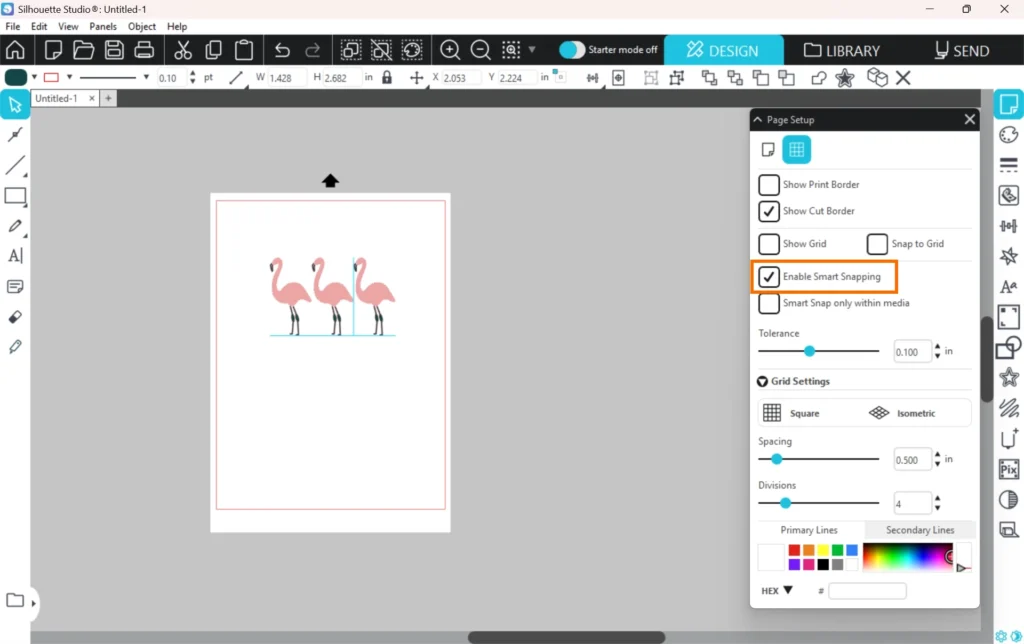Select the Eraser tool

coord(15,317)
